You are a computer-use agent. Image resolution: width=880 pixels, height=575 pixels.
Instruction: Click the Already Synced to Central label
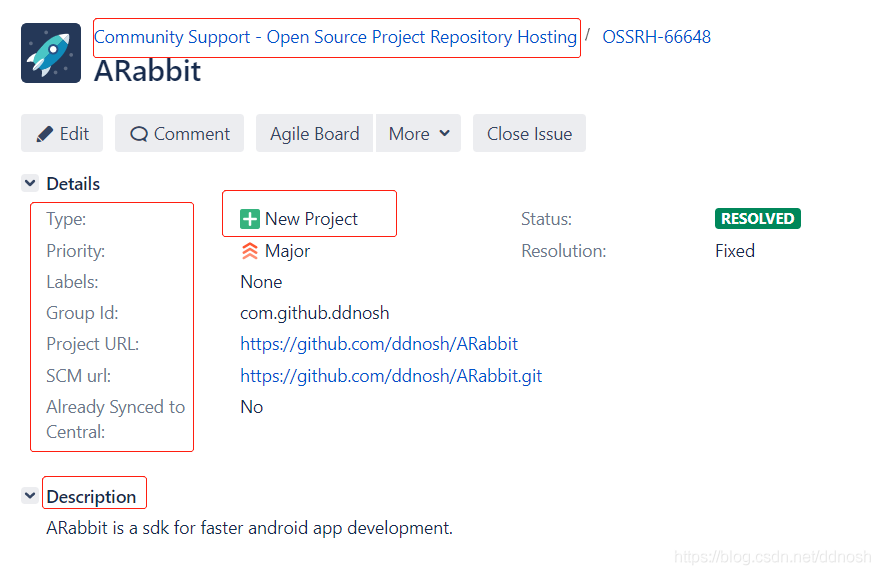[116, 419]
